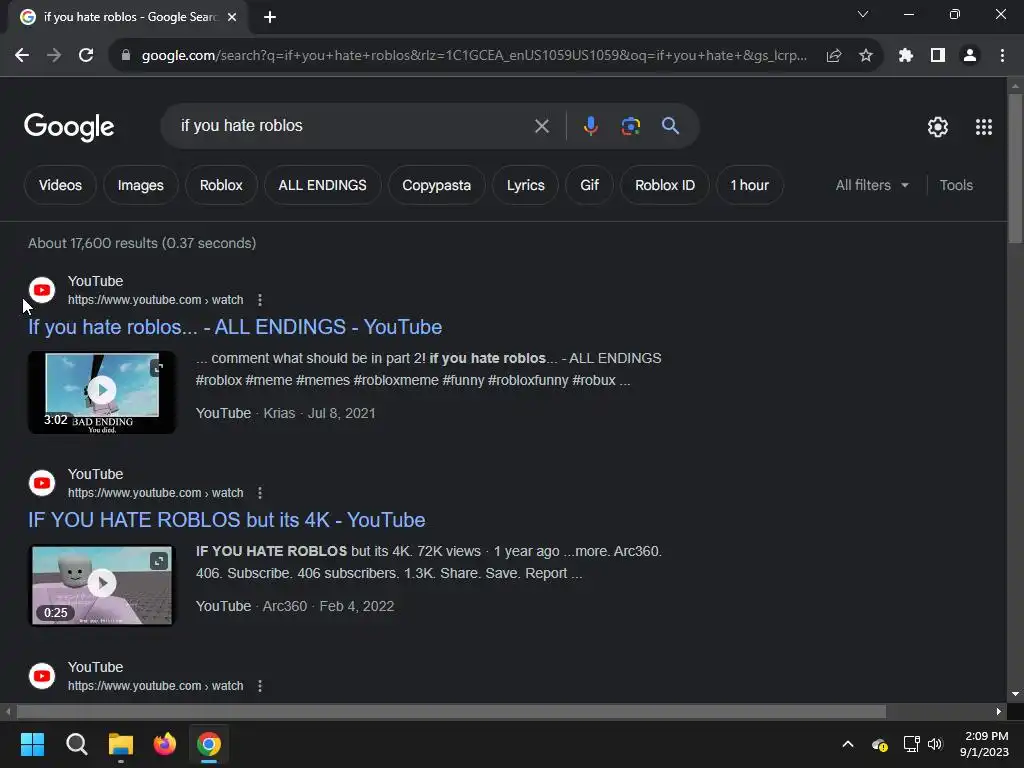The height and width of the screenshot is (768, 1024).
Task: Expand the All filters dropdown
Action: [x=872, y=185]
